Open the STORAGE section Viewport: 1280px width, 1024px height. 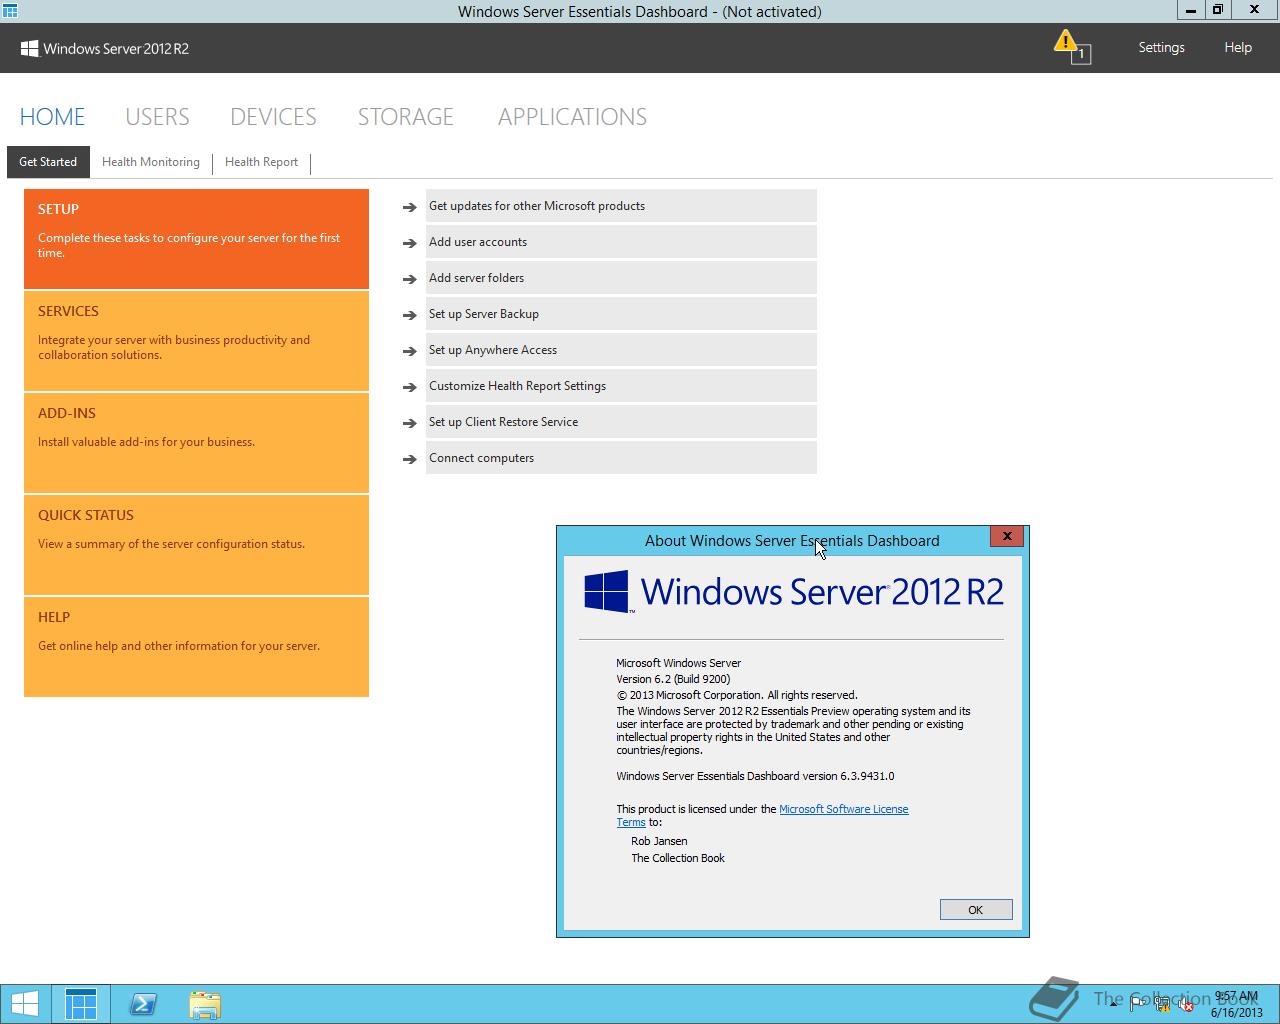(406, 117)
